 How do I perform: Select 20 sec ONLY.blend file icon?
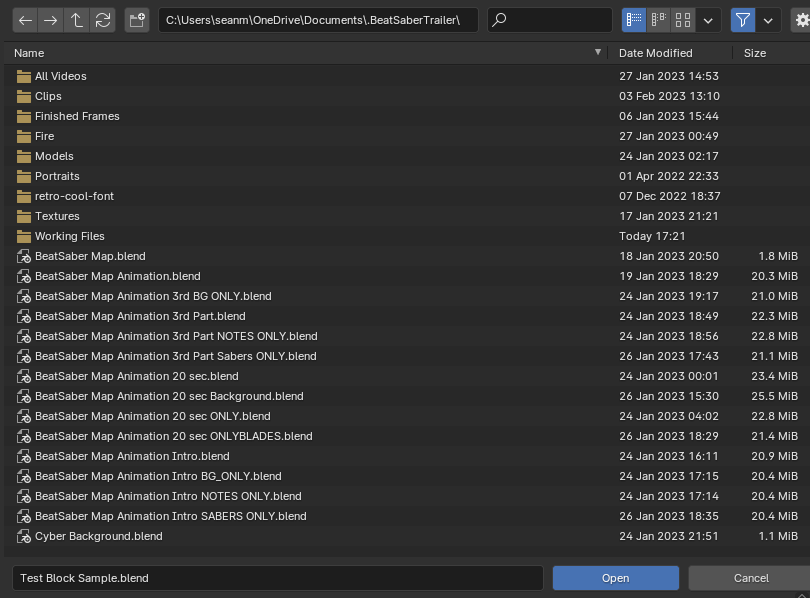coord(24,417)
